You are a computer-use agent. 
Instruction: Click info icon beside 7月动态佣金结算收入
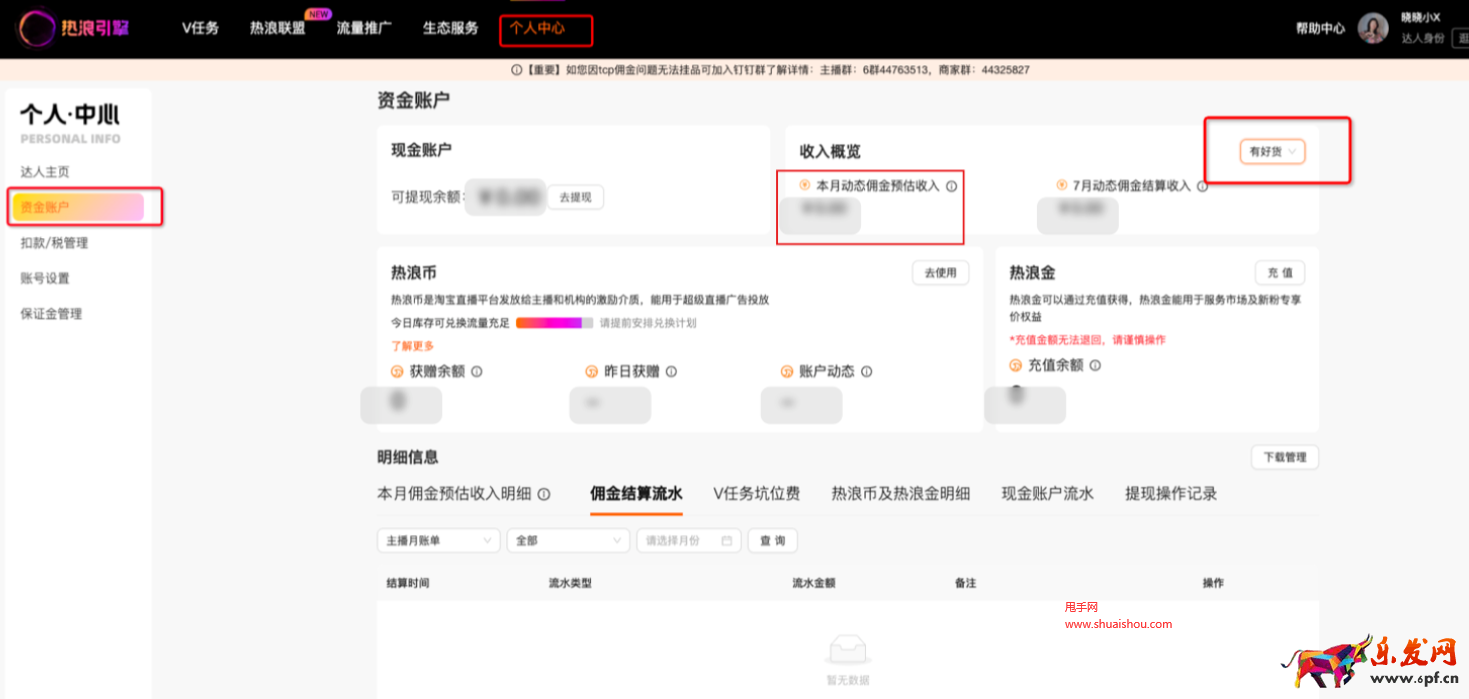pos(1201,185)
